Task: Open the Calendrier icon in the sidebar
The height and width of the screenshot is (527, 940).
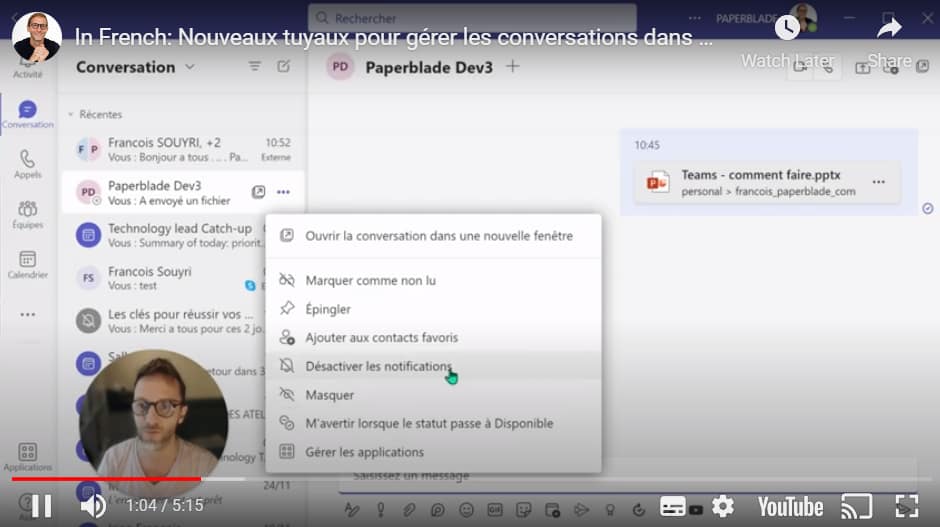Action: 27,260
